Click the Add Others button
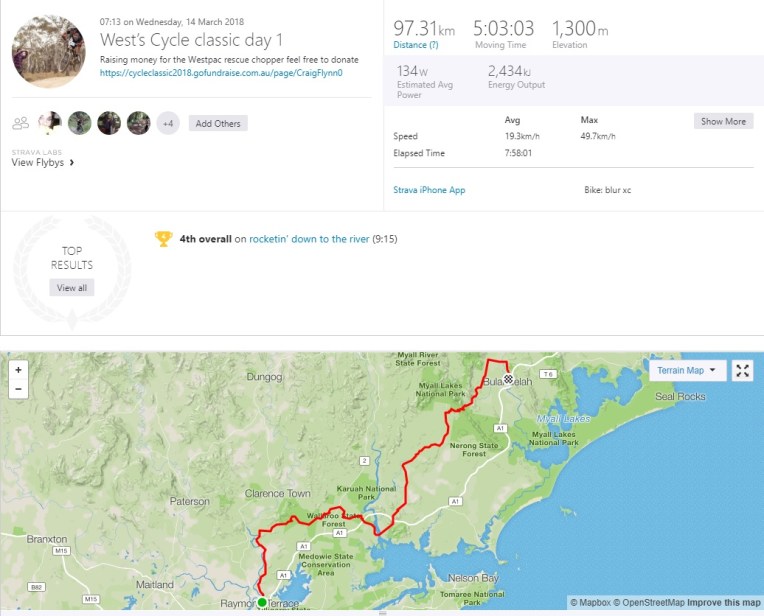Image resolution: width=764 pixels, height=616 pixels. (218, 123)
